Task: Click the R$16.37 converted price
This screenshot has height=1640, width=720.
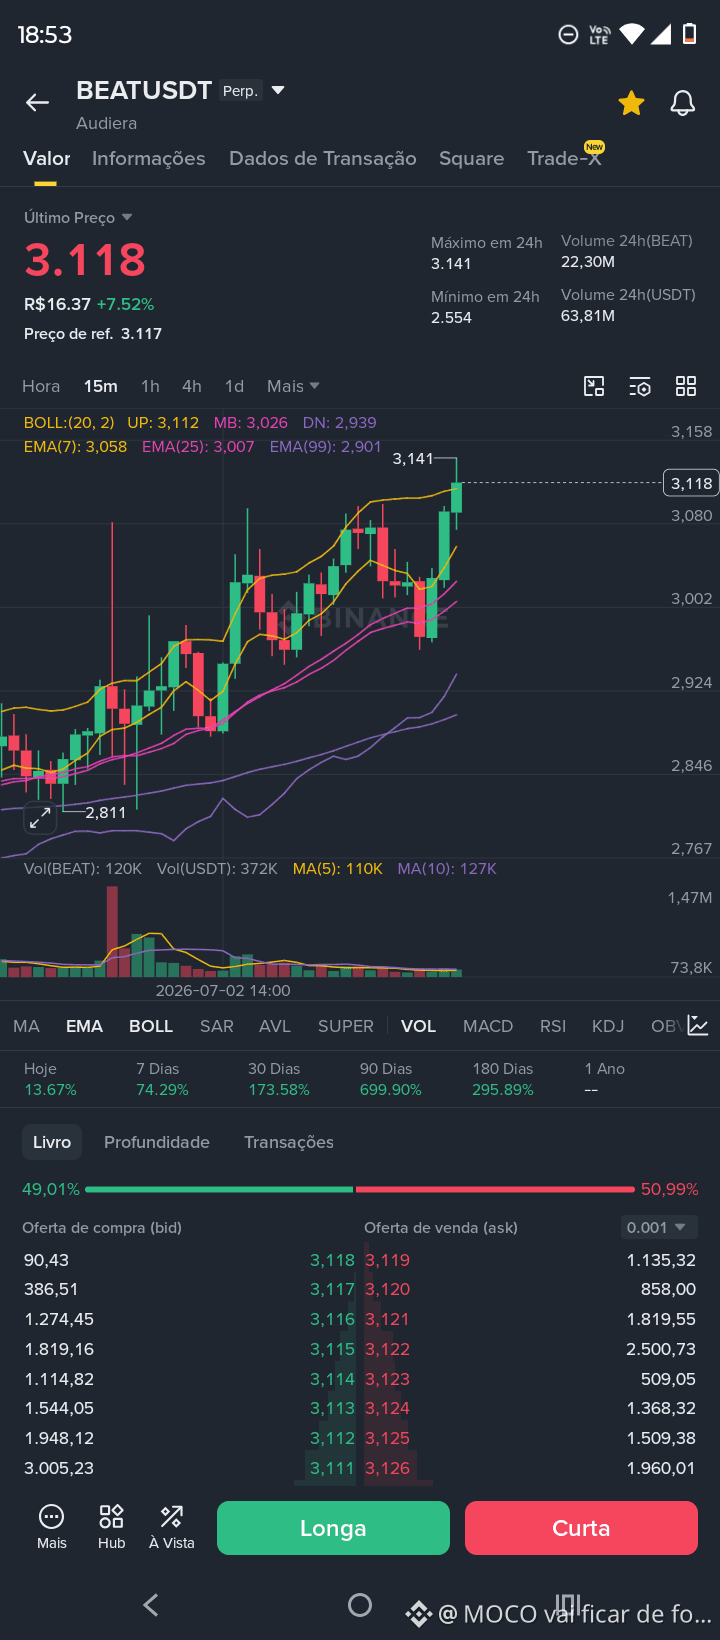Action: (57, 304)
